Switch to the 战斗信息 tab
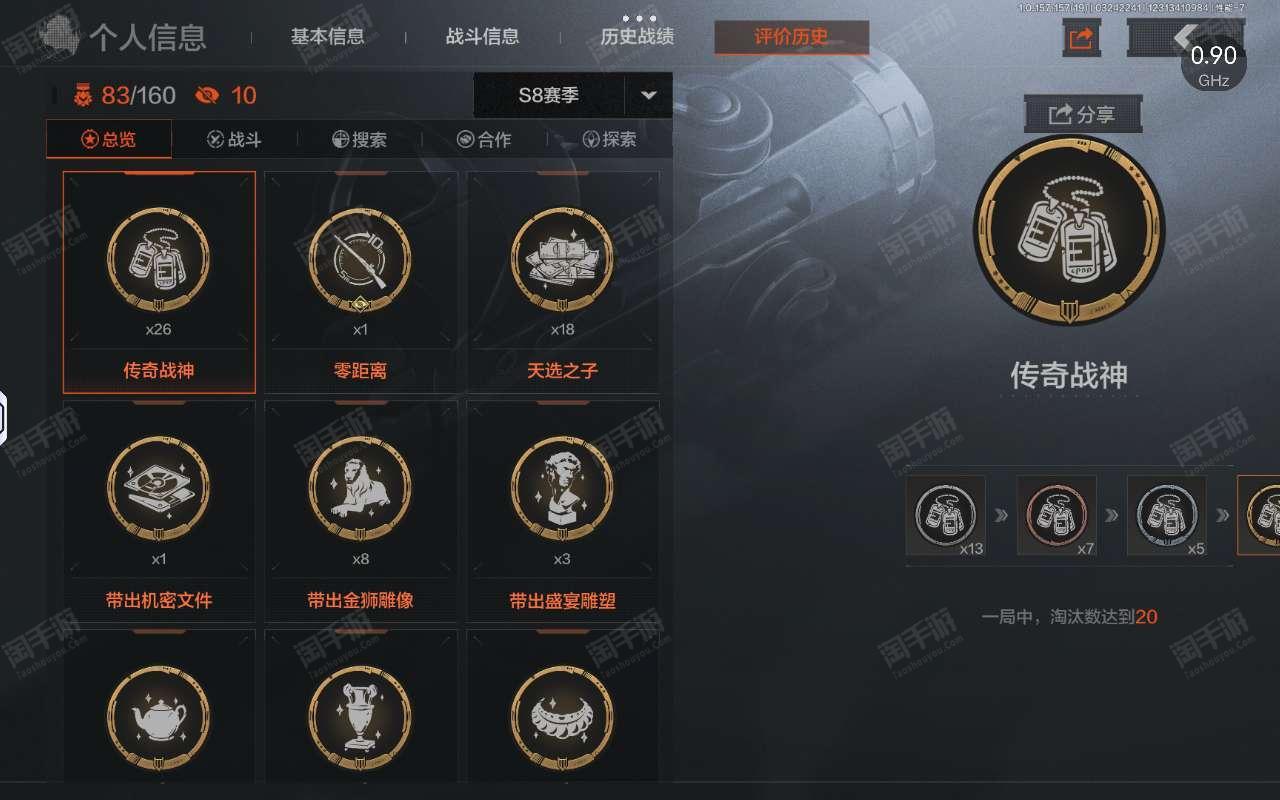The height and width of the screenshot is (800, 1280). coord(482,38)
